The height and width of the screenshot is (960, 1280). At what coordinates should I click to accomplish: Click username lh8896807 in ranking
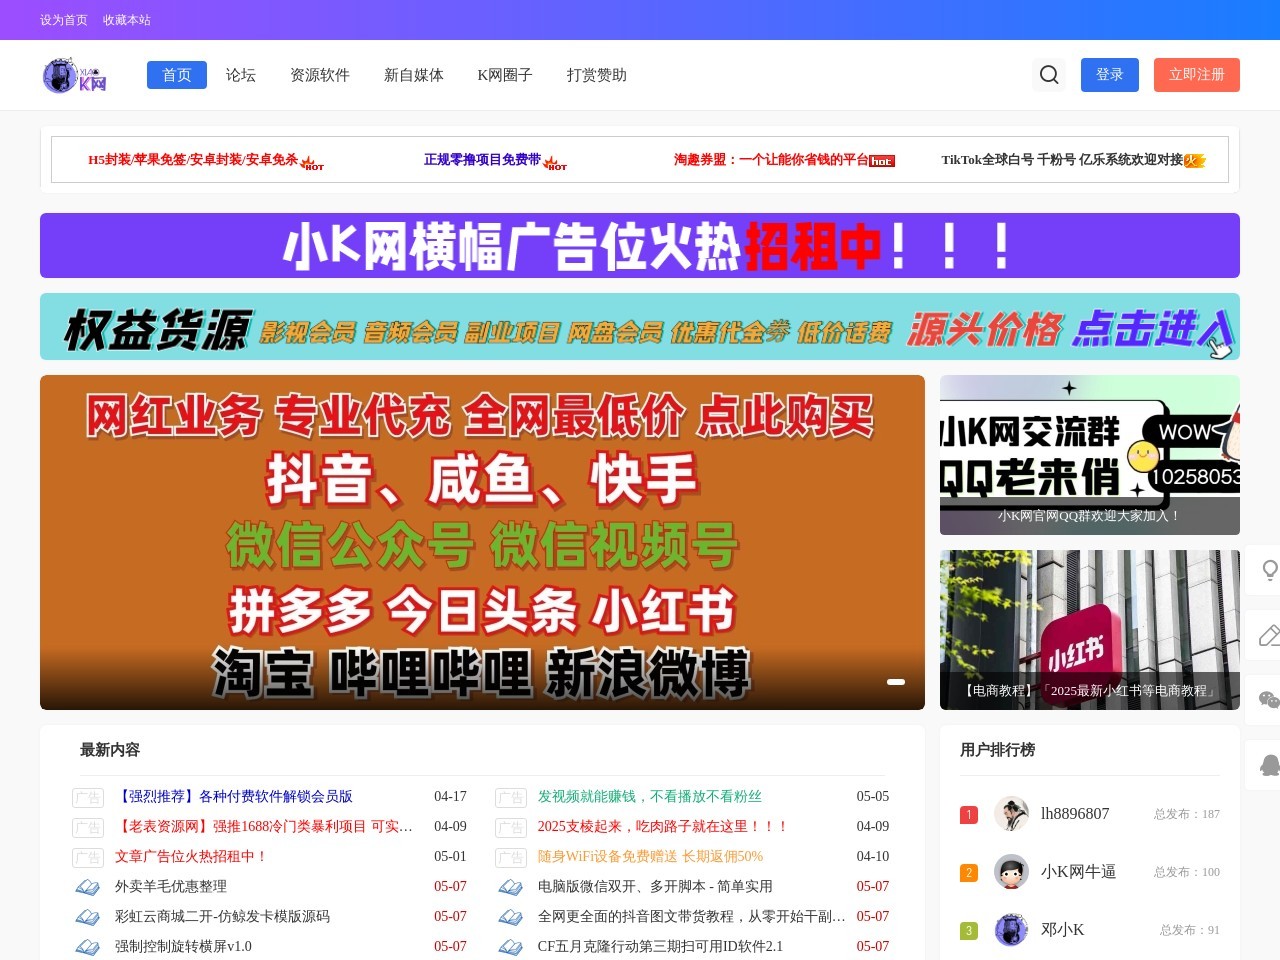(1075, 814)
